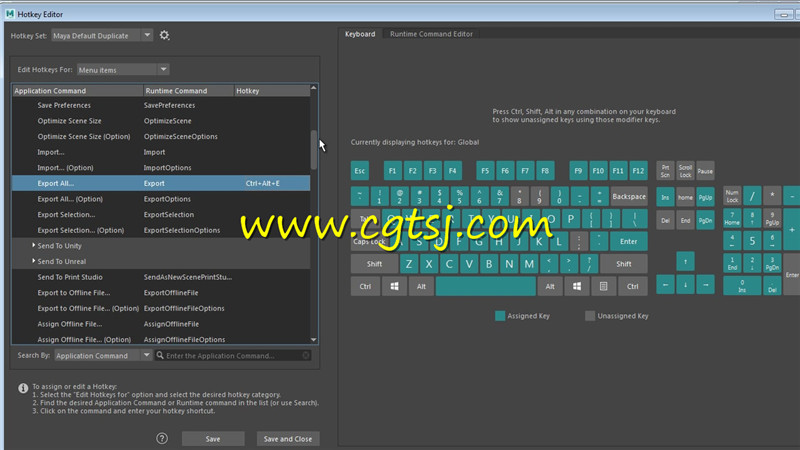Clear the search field with the X
This screenshot has width=800, height=450.
(x=306, y=355)
